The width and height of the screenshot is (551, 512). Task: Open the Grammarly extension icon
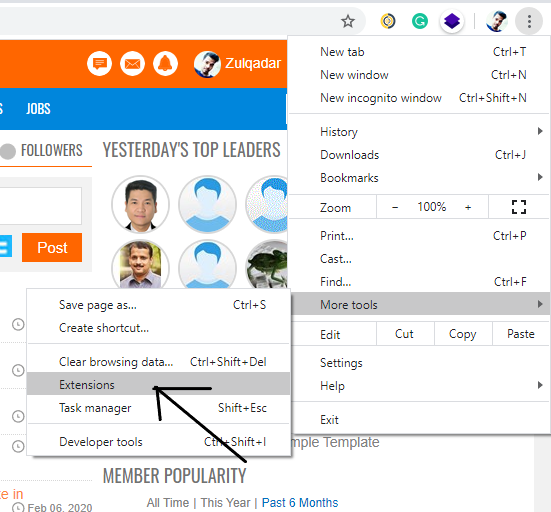(420, 21)
